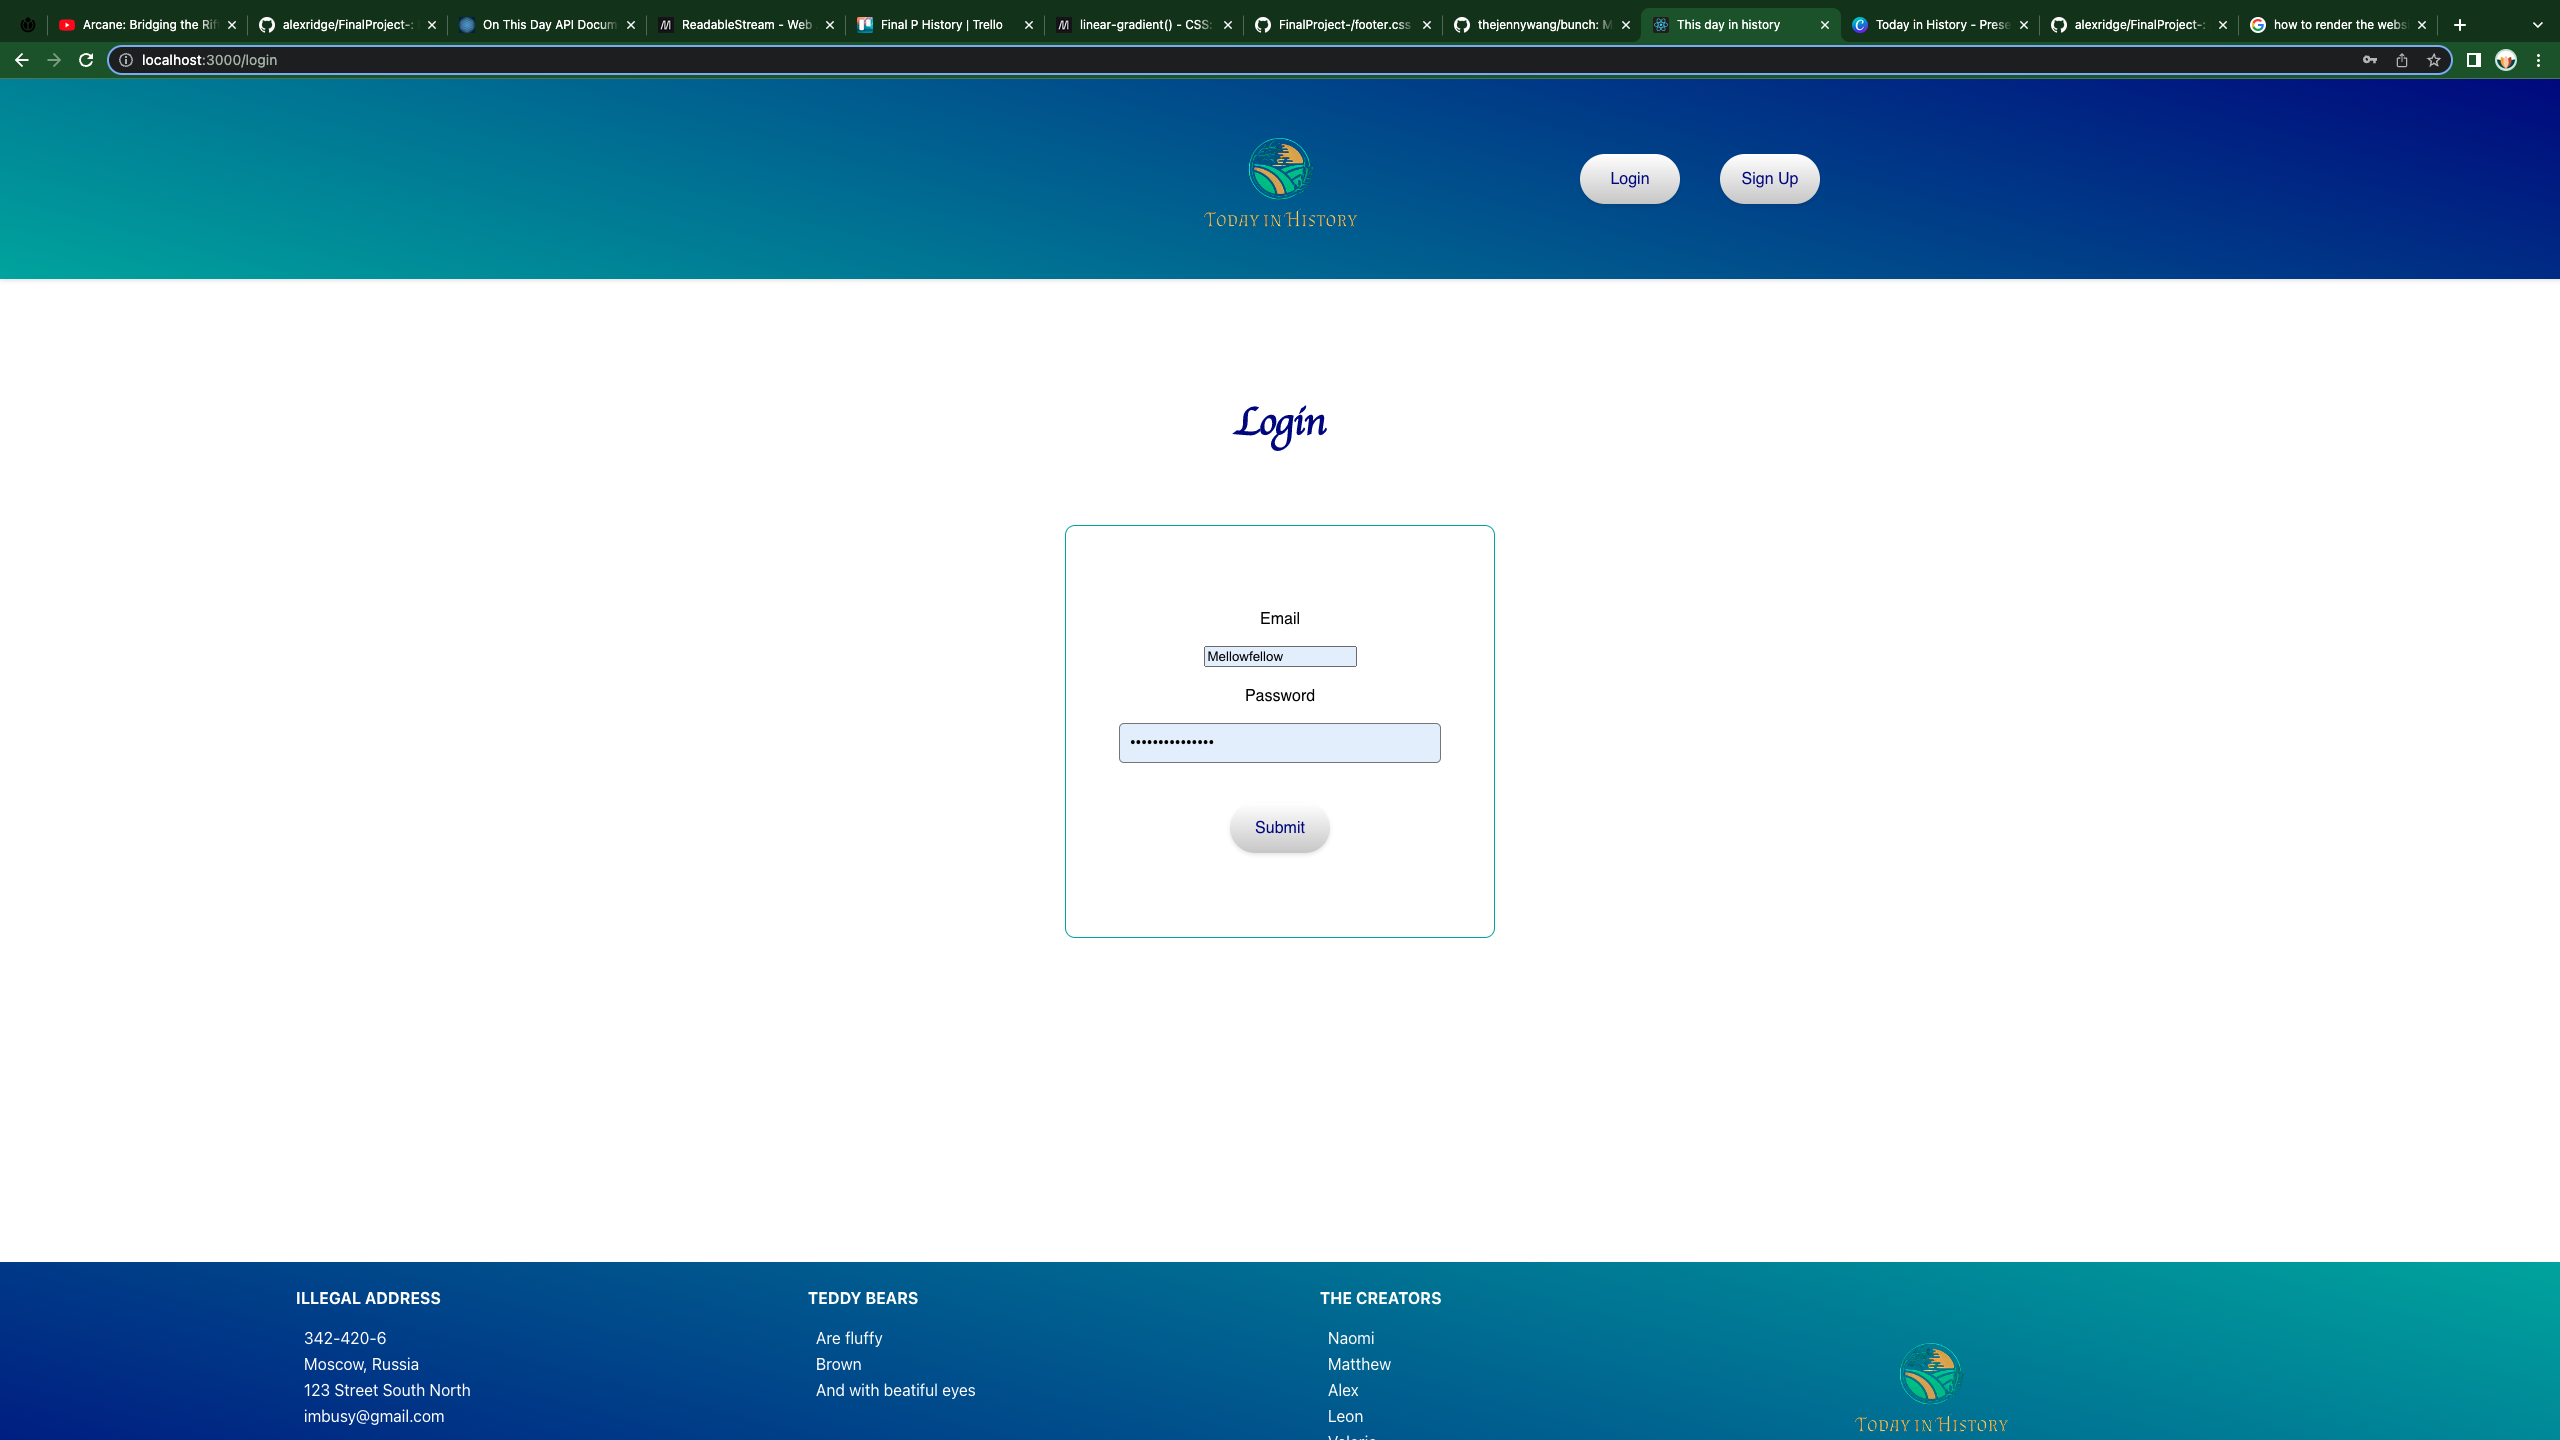Click the Login button in header
This screenshot has height=1440, width=2560.
(x=1630, y=179)
